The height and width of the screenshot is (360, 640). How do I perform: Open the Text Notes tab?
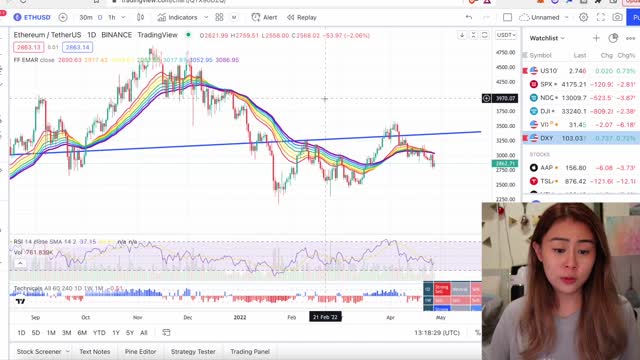click(95, 351)
